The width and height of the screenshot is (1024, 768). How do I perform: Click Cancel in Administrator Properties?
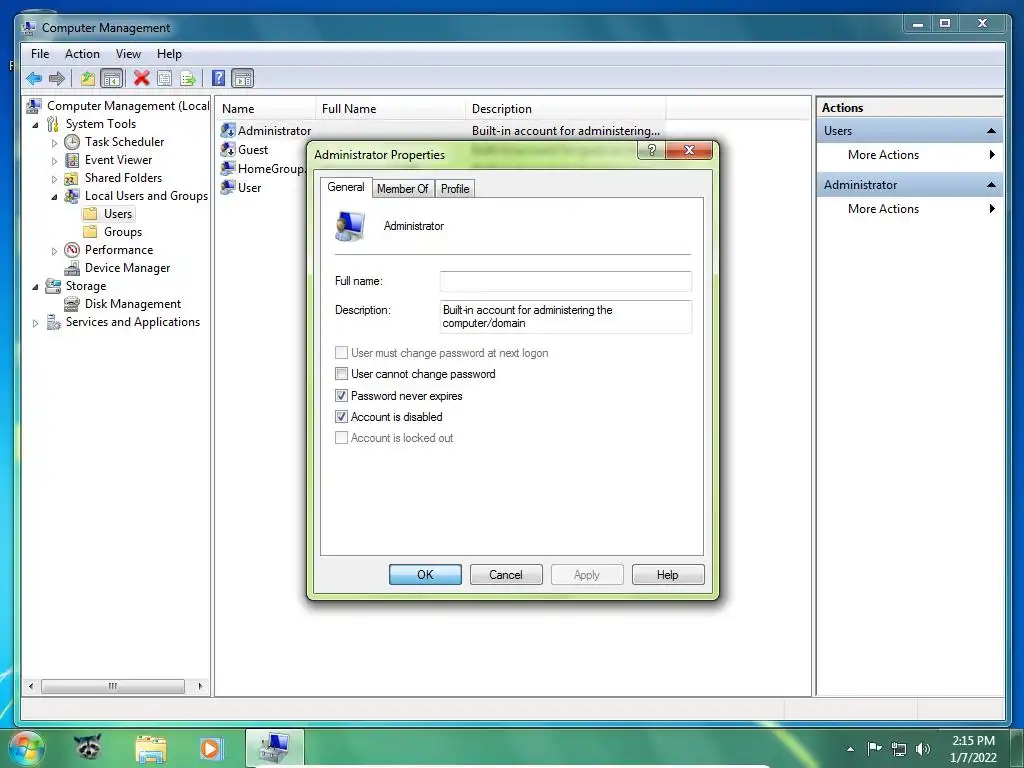coord(506,575)
